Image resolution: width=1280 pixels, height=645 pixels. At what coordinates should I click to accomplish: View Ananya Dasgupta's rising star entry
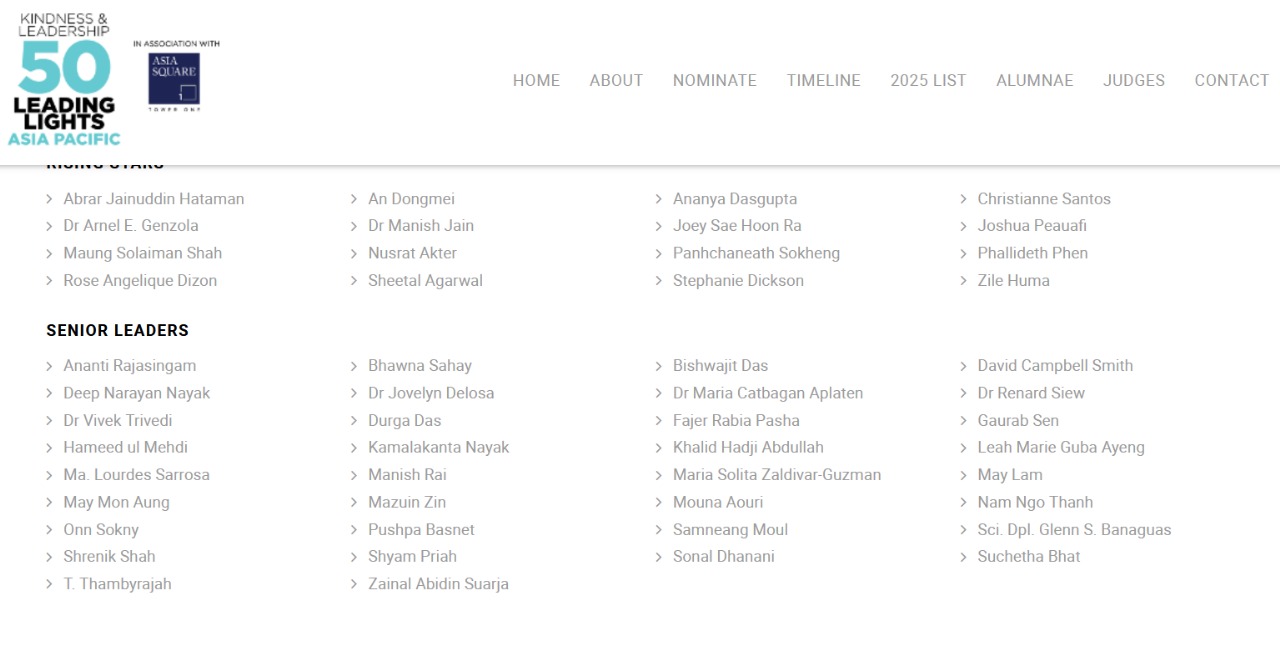click(x=734, y=199)
